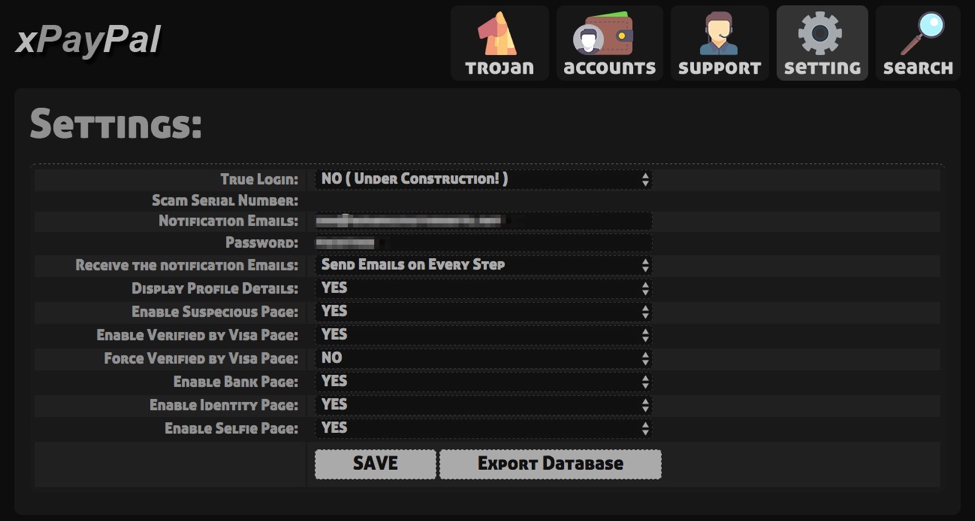Open the Support headset agent icon
This screenshot has height=521, width=975.
click(x=719, y=43)
